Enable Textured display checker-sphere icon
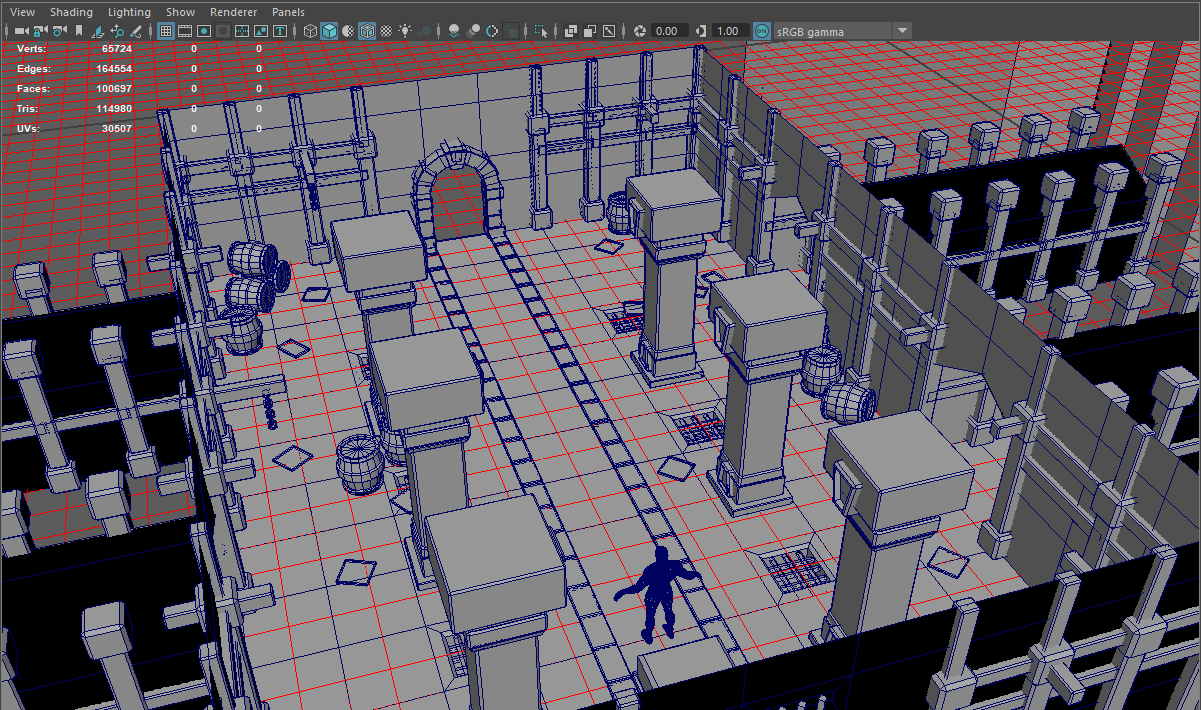 [x=386, y=31]
